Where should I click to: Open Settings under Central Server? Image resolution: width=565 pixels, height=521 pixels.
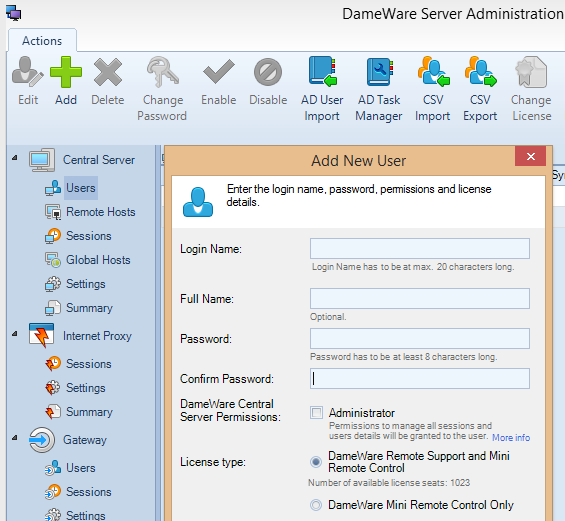86,284
